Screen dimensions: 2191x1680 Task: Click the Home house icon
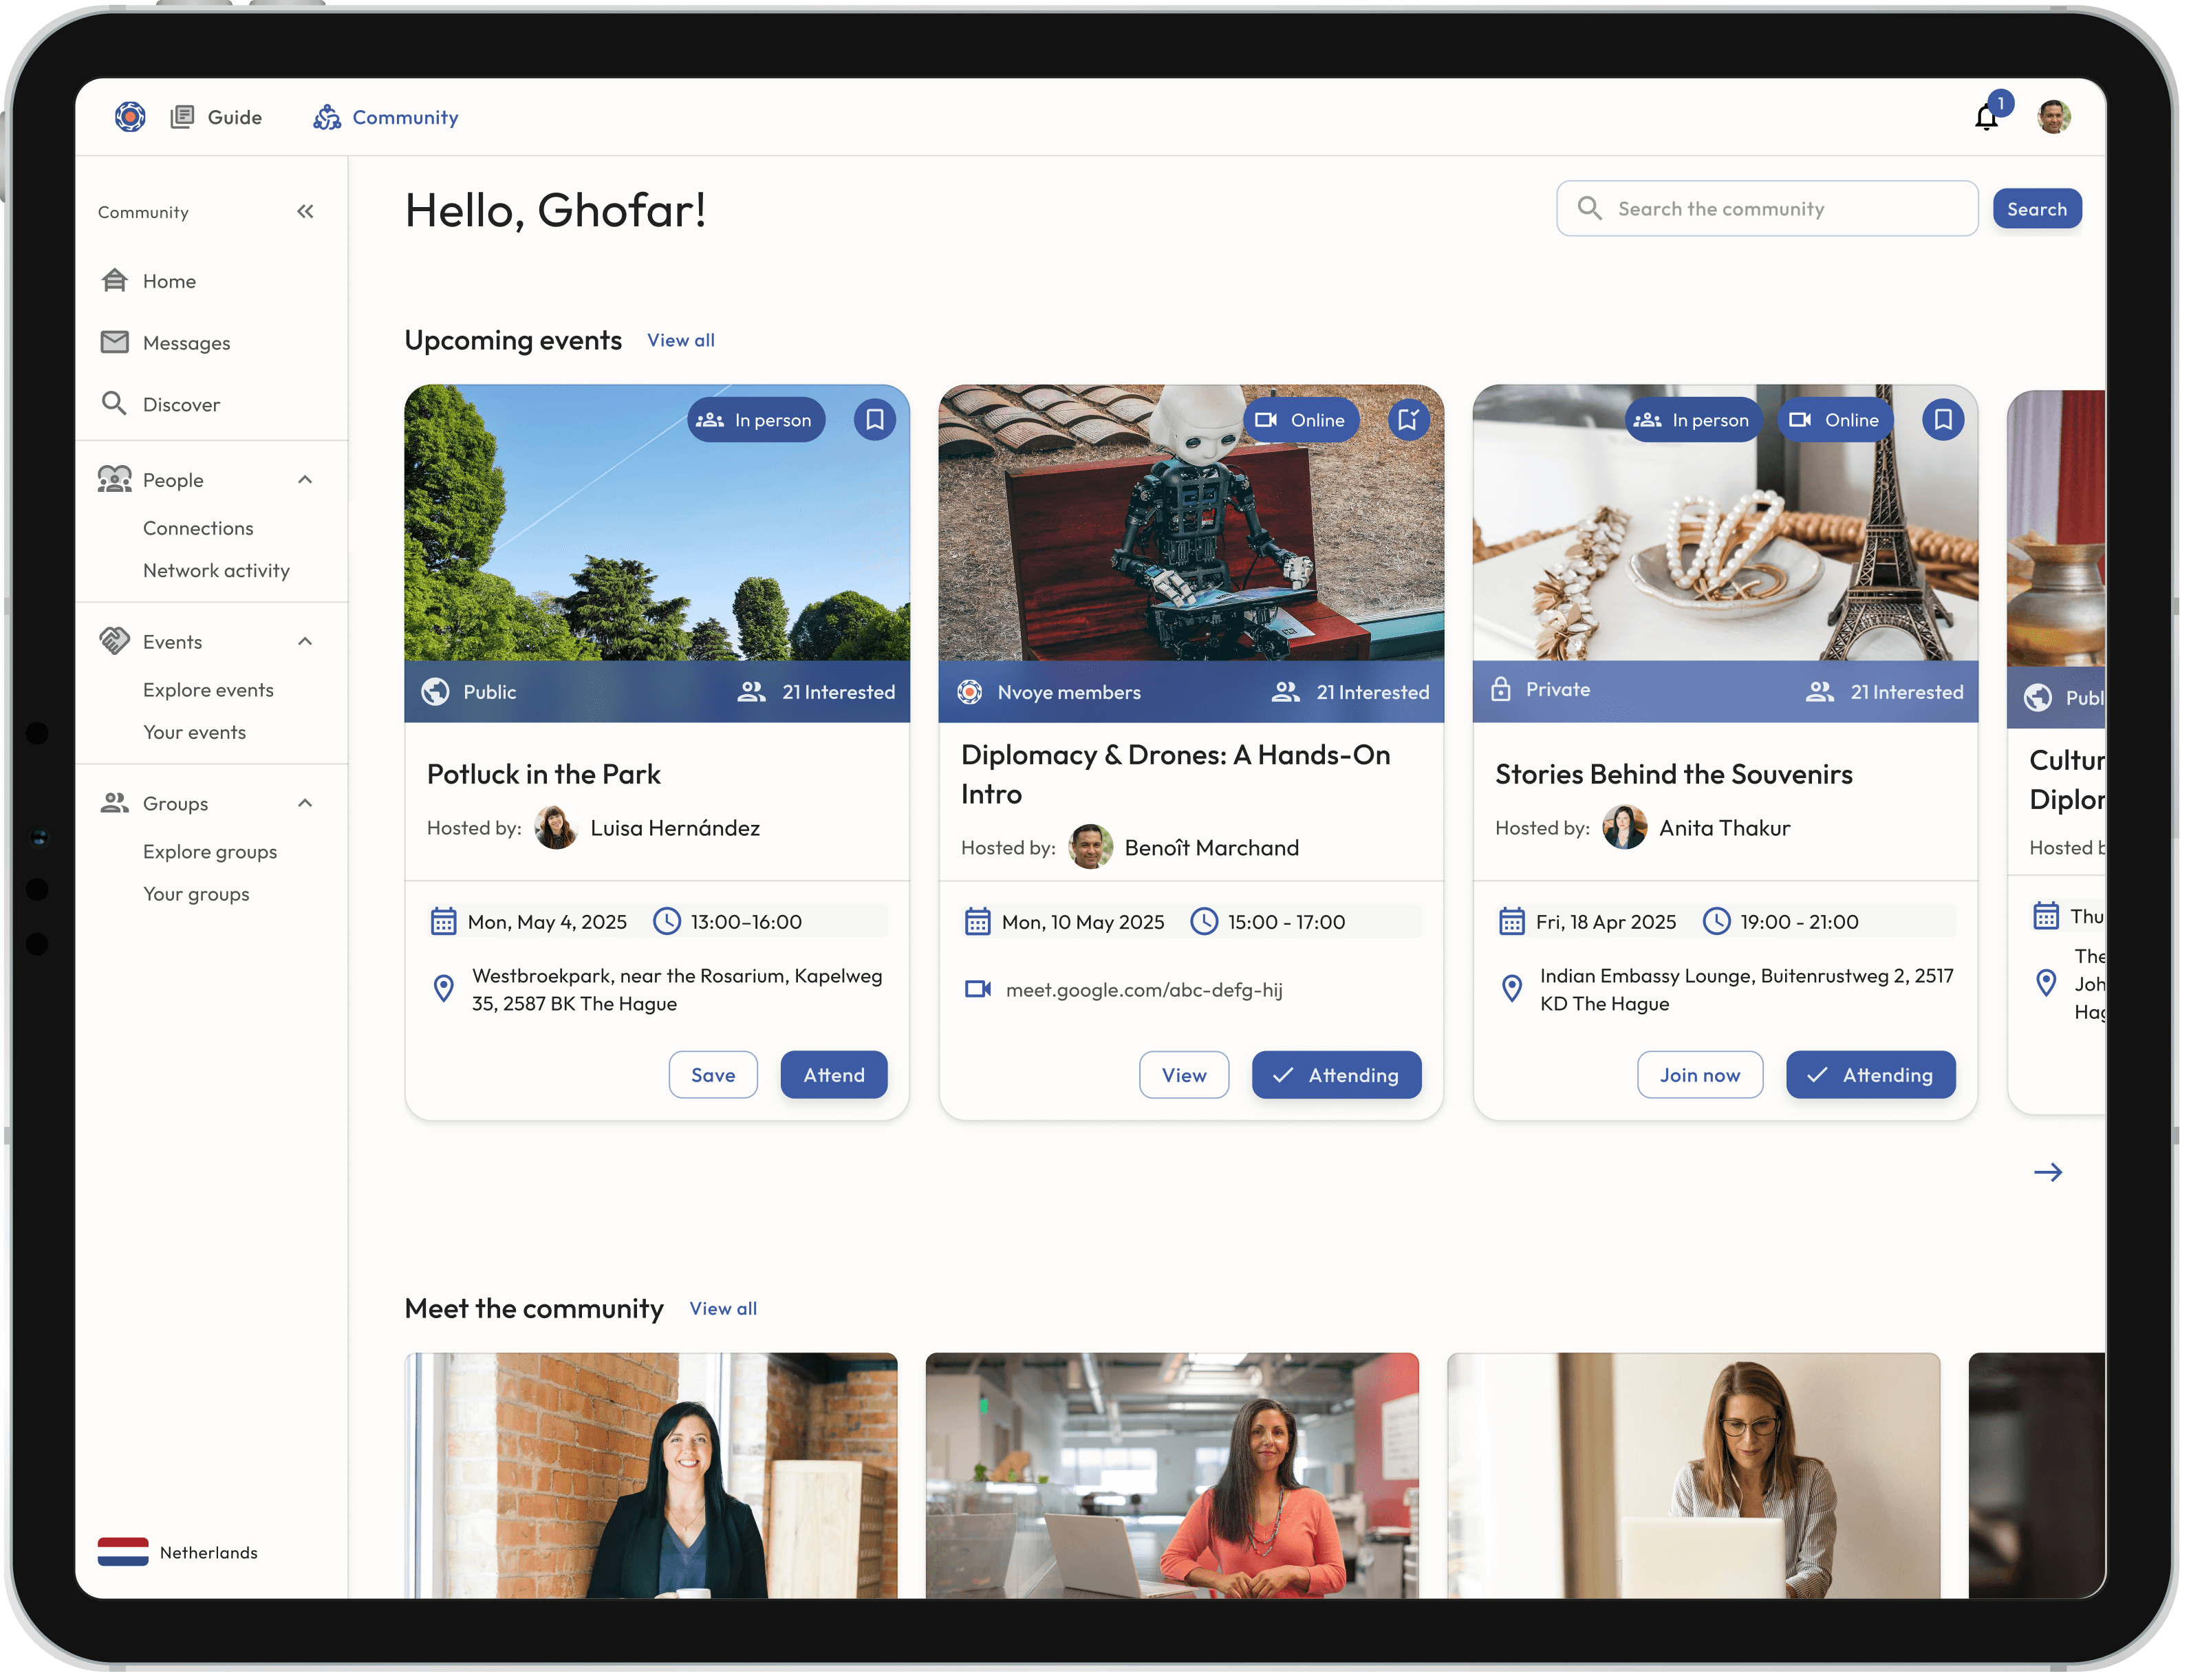115,281
